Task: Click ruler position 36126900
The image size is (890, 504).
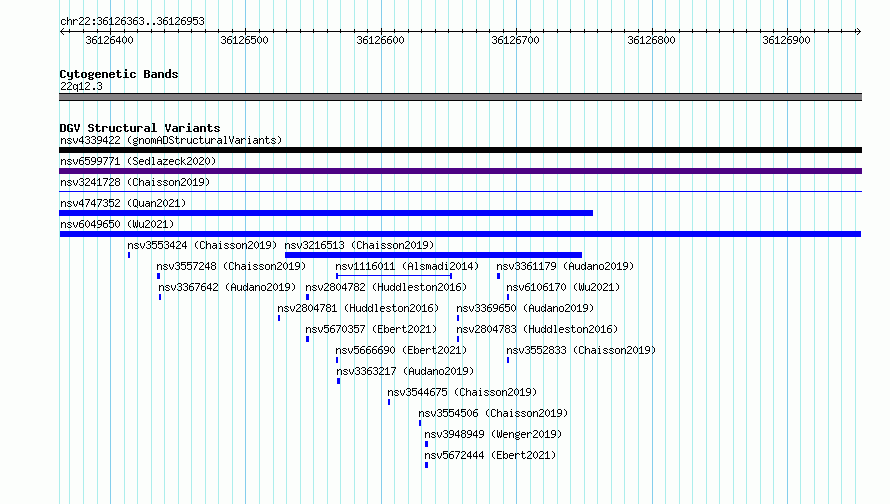Action: (x=787, y=40)
